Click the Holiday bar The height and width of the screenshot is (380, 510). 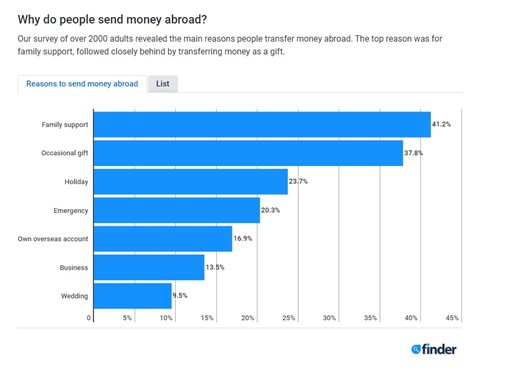(x=191, y=182)
